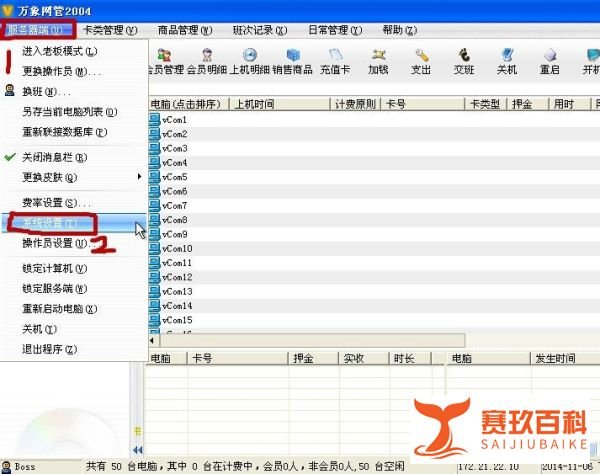Open the 服务器端 menu
This screenshot has height=474, width=600.
37,30
